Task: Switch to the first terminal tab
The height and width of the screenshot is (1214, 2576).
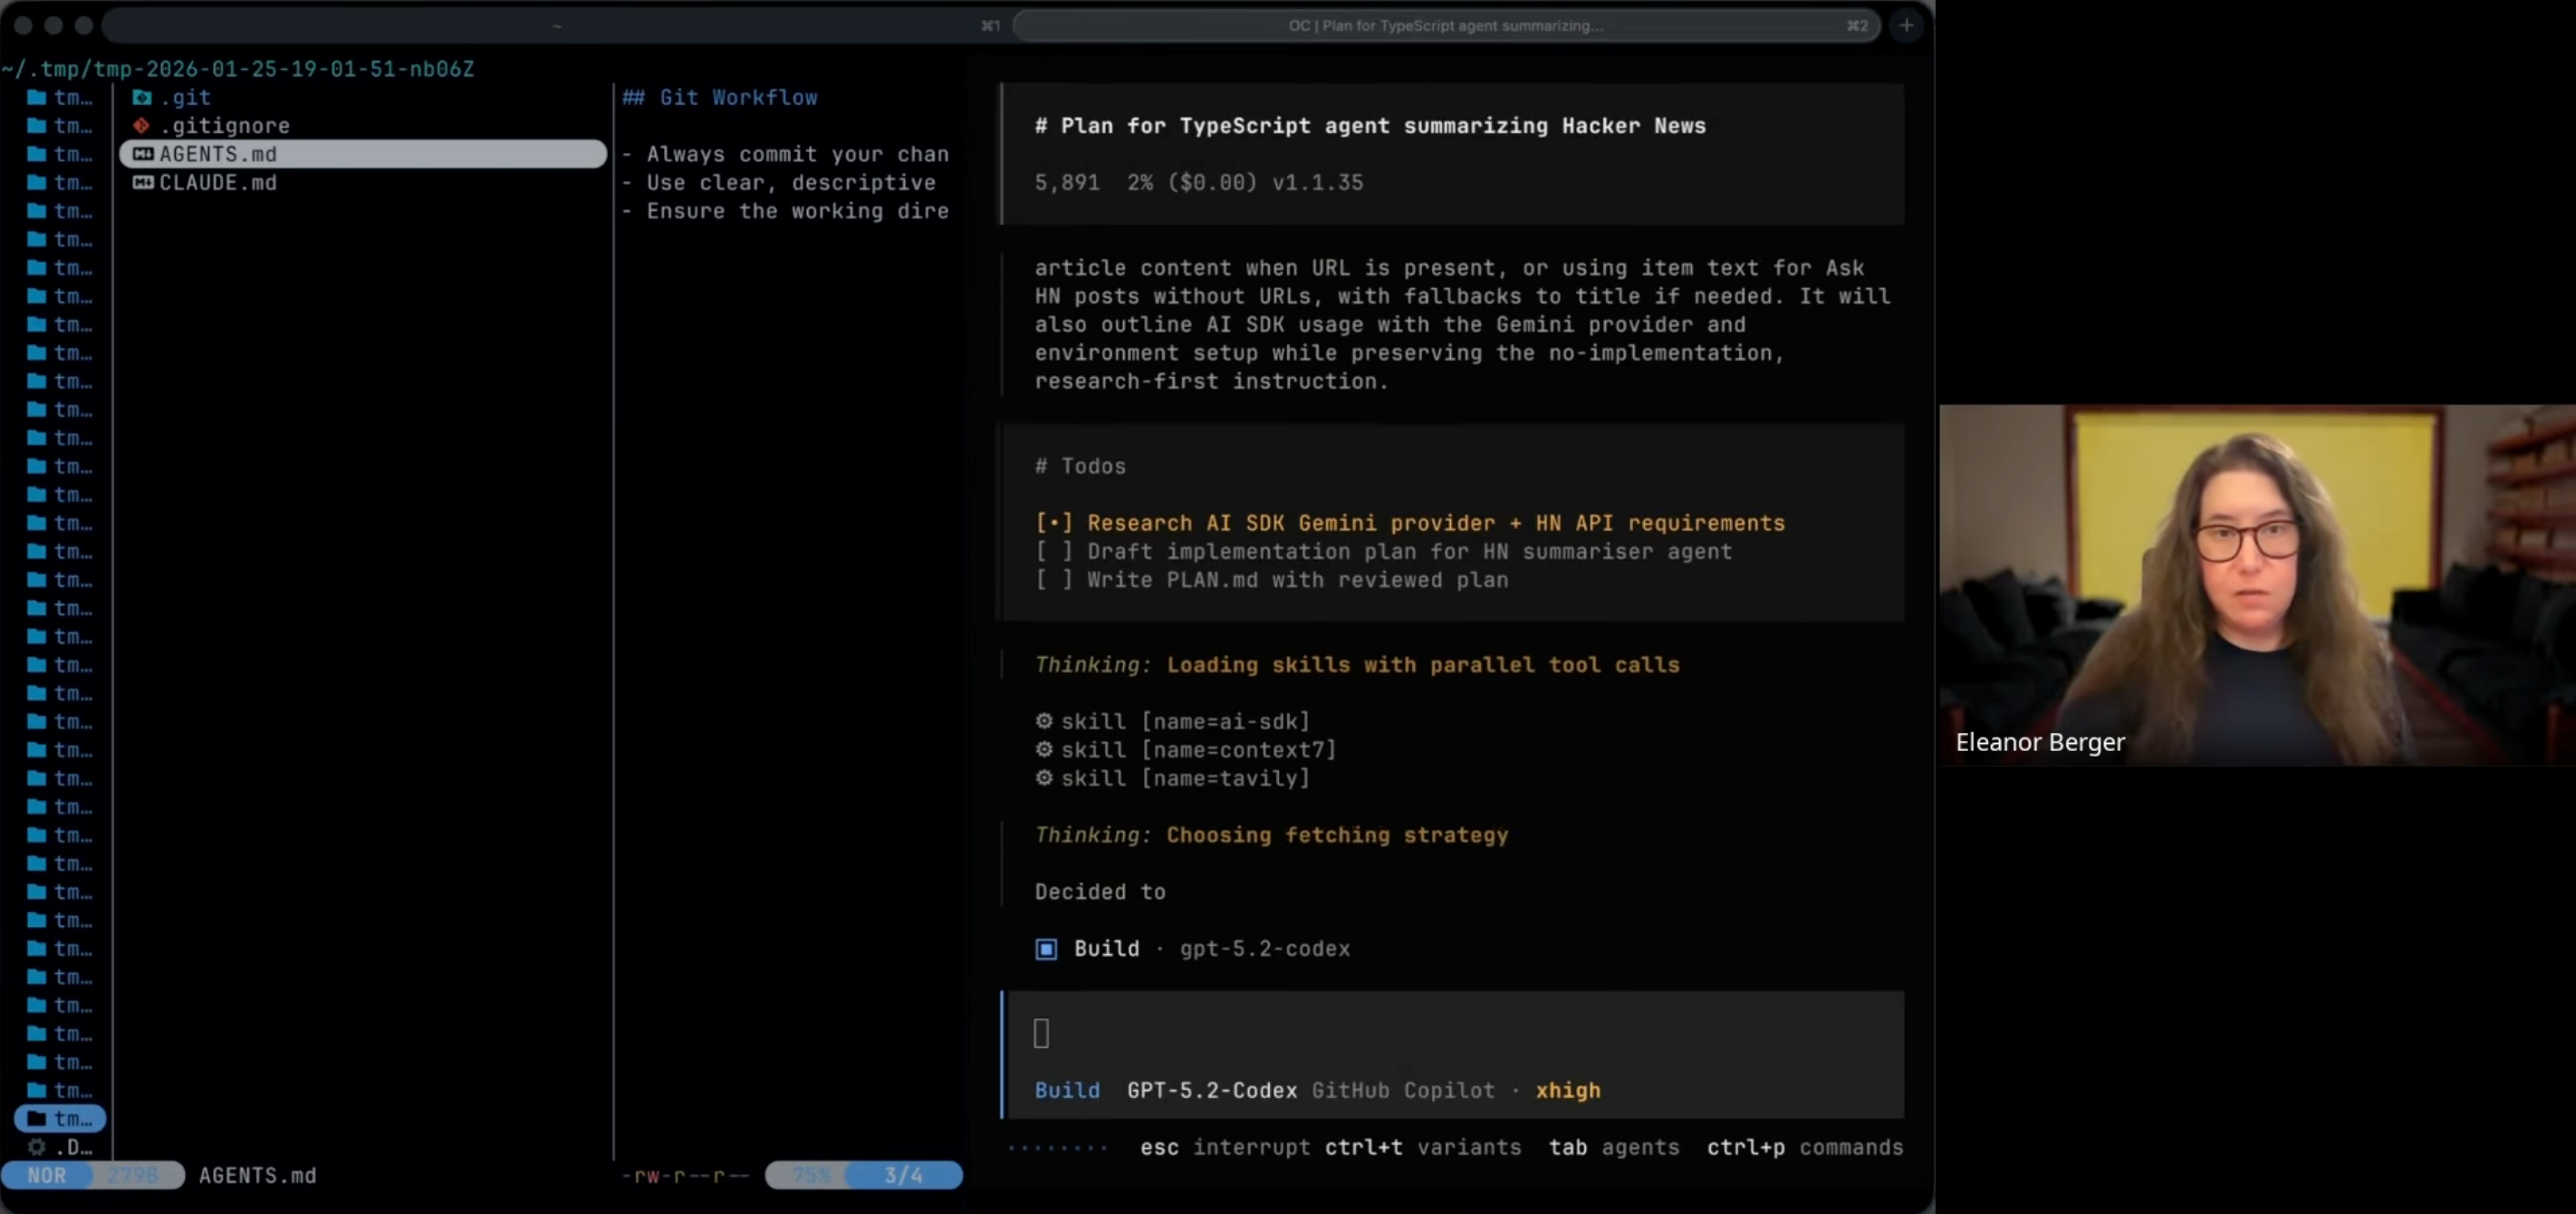Action: [556, 25]
